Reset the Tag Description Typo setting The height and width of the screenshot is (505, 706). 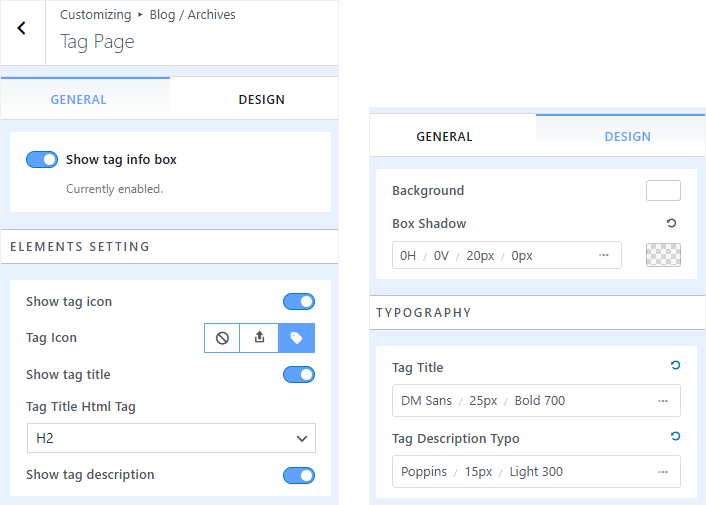(x=675, y=437)
